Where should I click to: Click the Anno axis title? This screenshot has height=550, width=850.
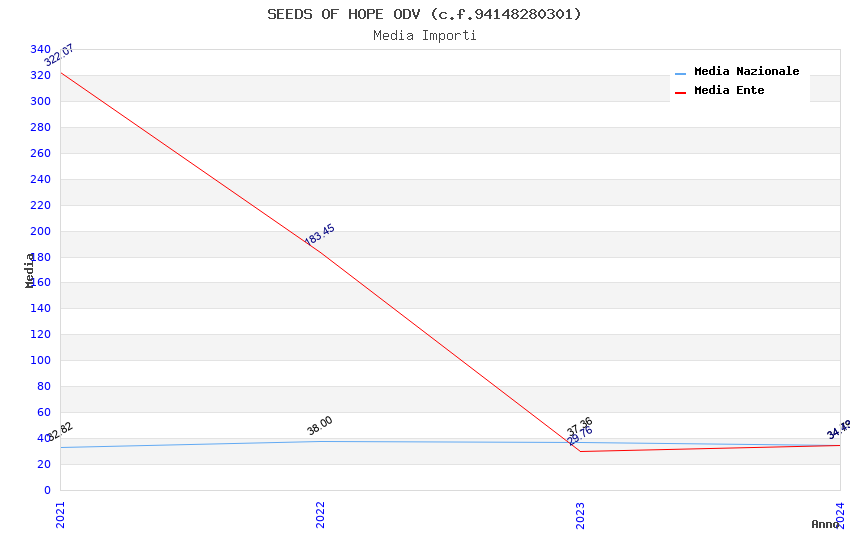pyautogui.click(x=825, y=524)
